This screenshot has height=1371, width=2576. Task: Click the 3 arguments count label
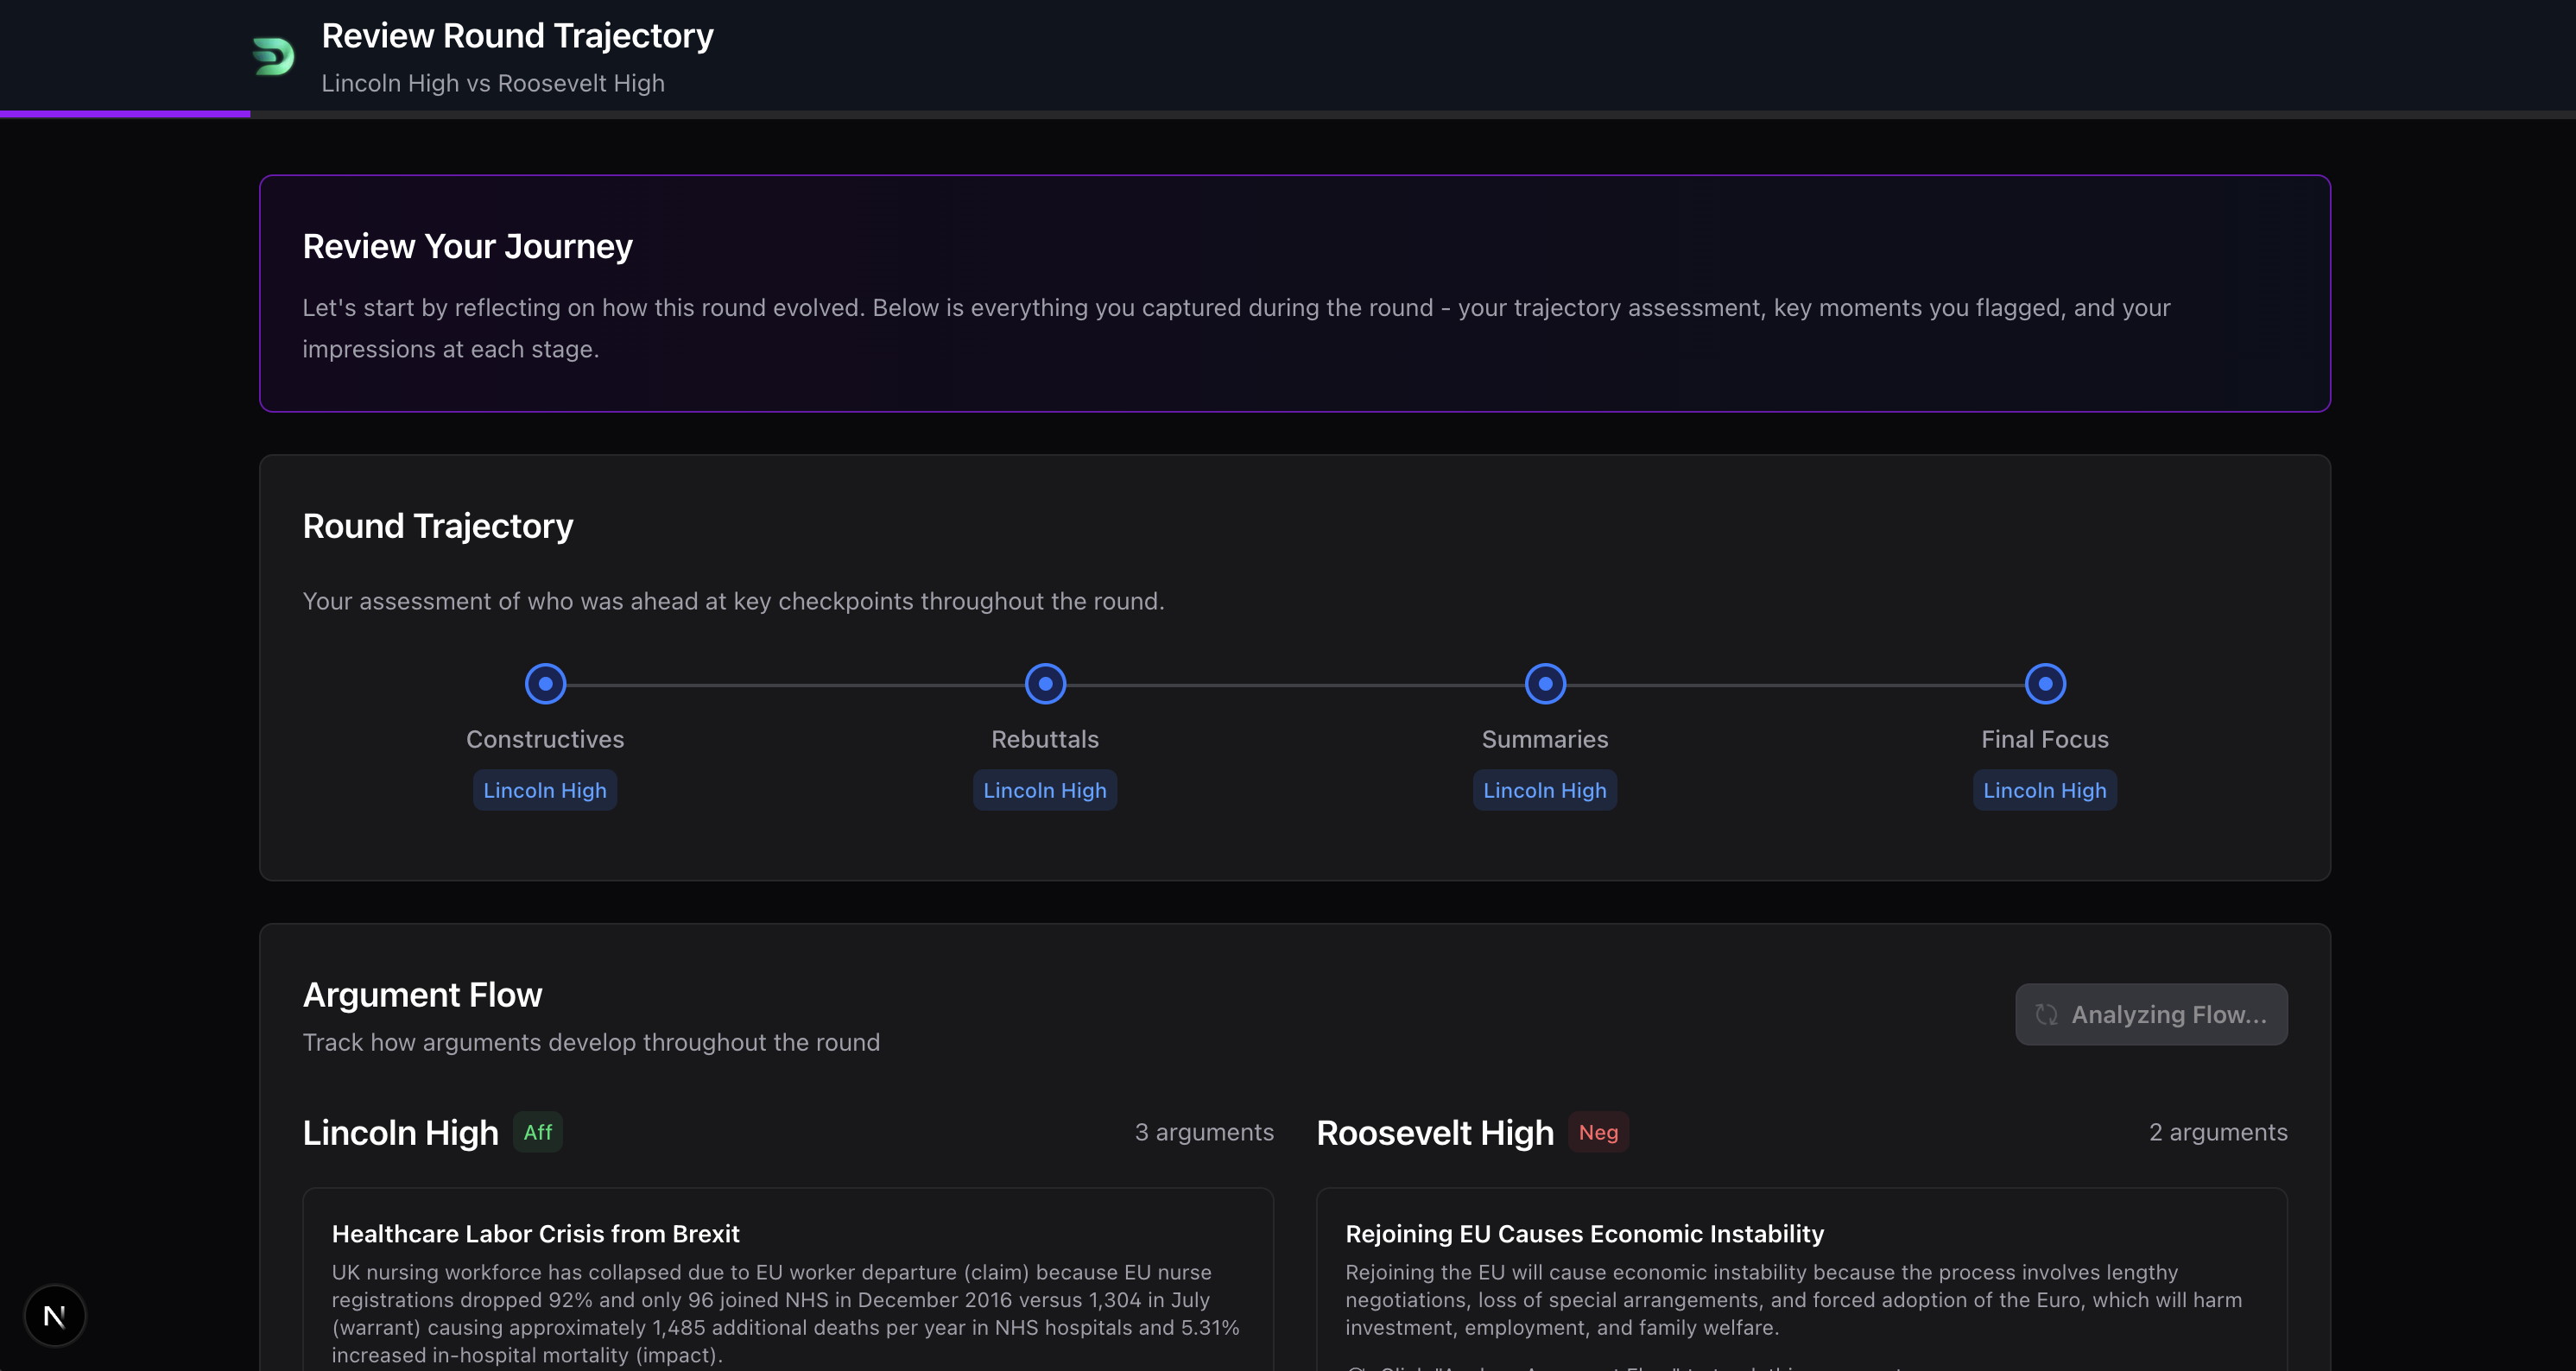tap(1204, 1132)
